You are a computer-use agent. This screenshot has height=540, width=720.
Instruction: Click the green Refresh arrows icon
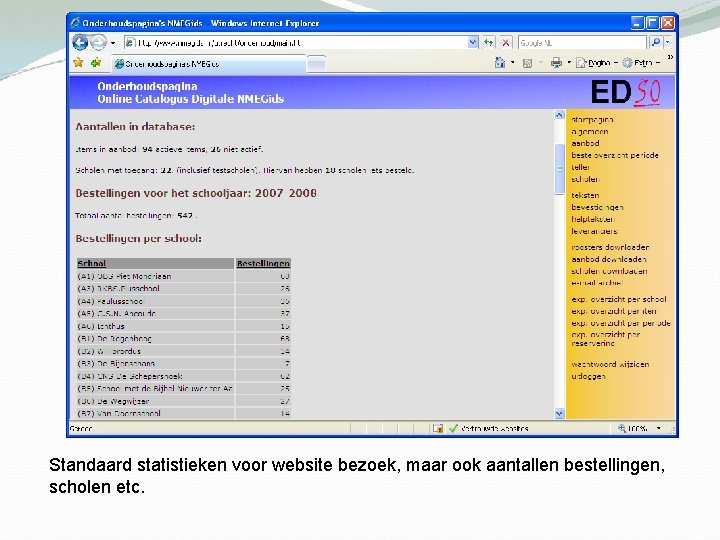pyautogui.click(x=489, y=43)
